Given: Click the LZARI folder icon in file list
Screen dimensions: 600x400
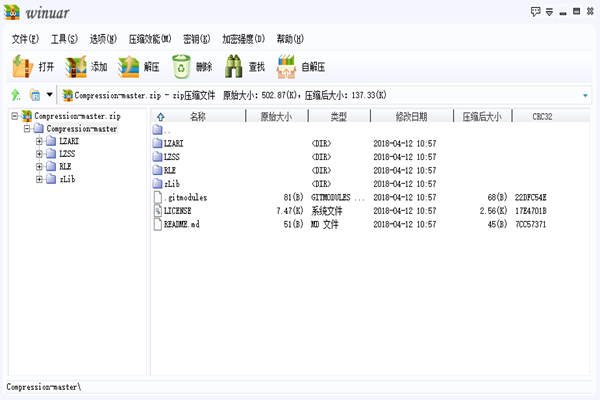Looking at the screenshot, I should click(x=157, y=144).
